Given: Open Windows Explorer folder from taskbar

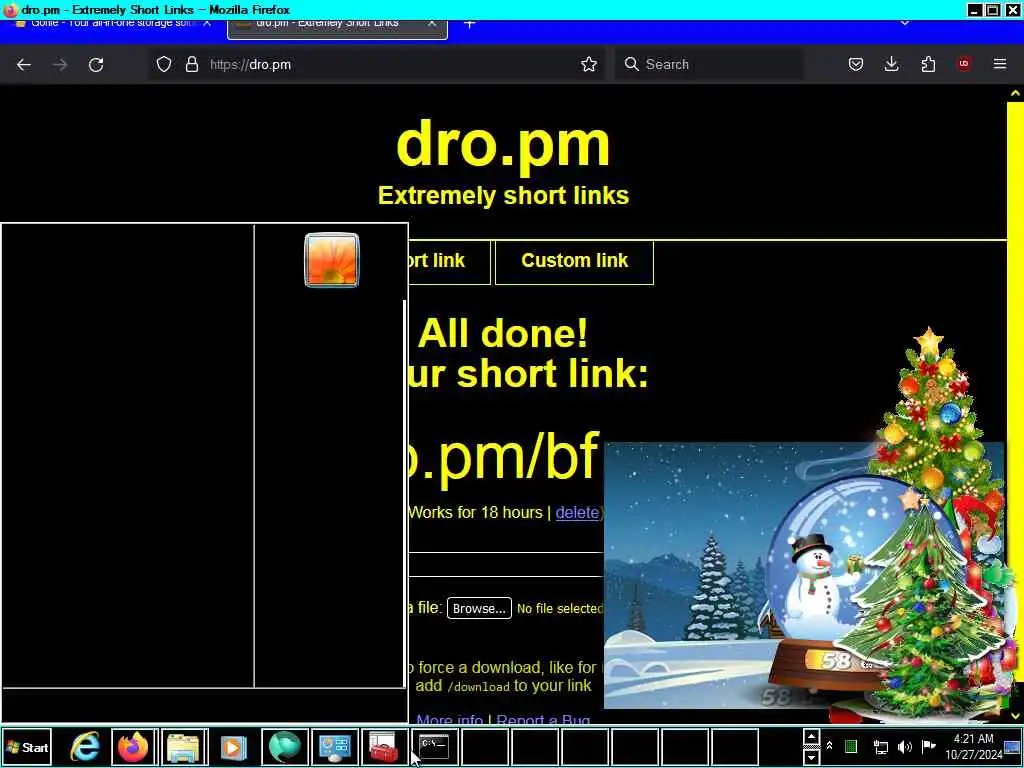Looking at the screenshot, I should [185, 747].
